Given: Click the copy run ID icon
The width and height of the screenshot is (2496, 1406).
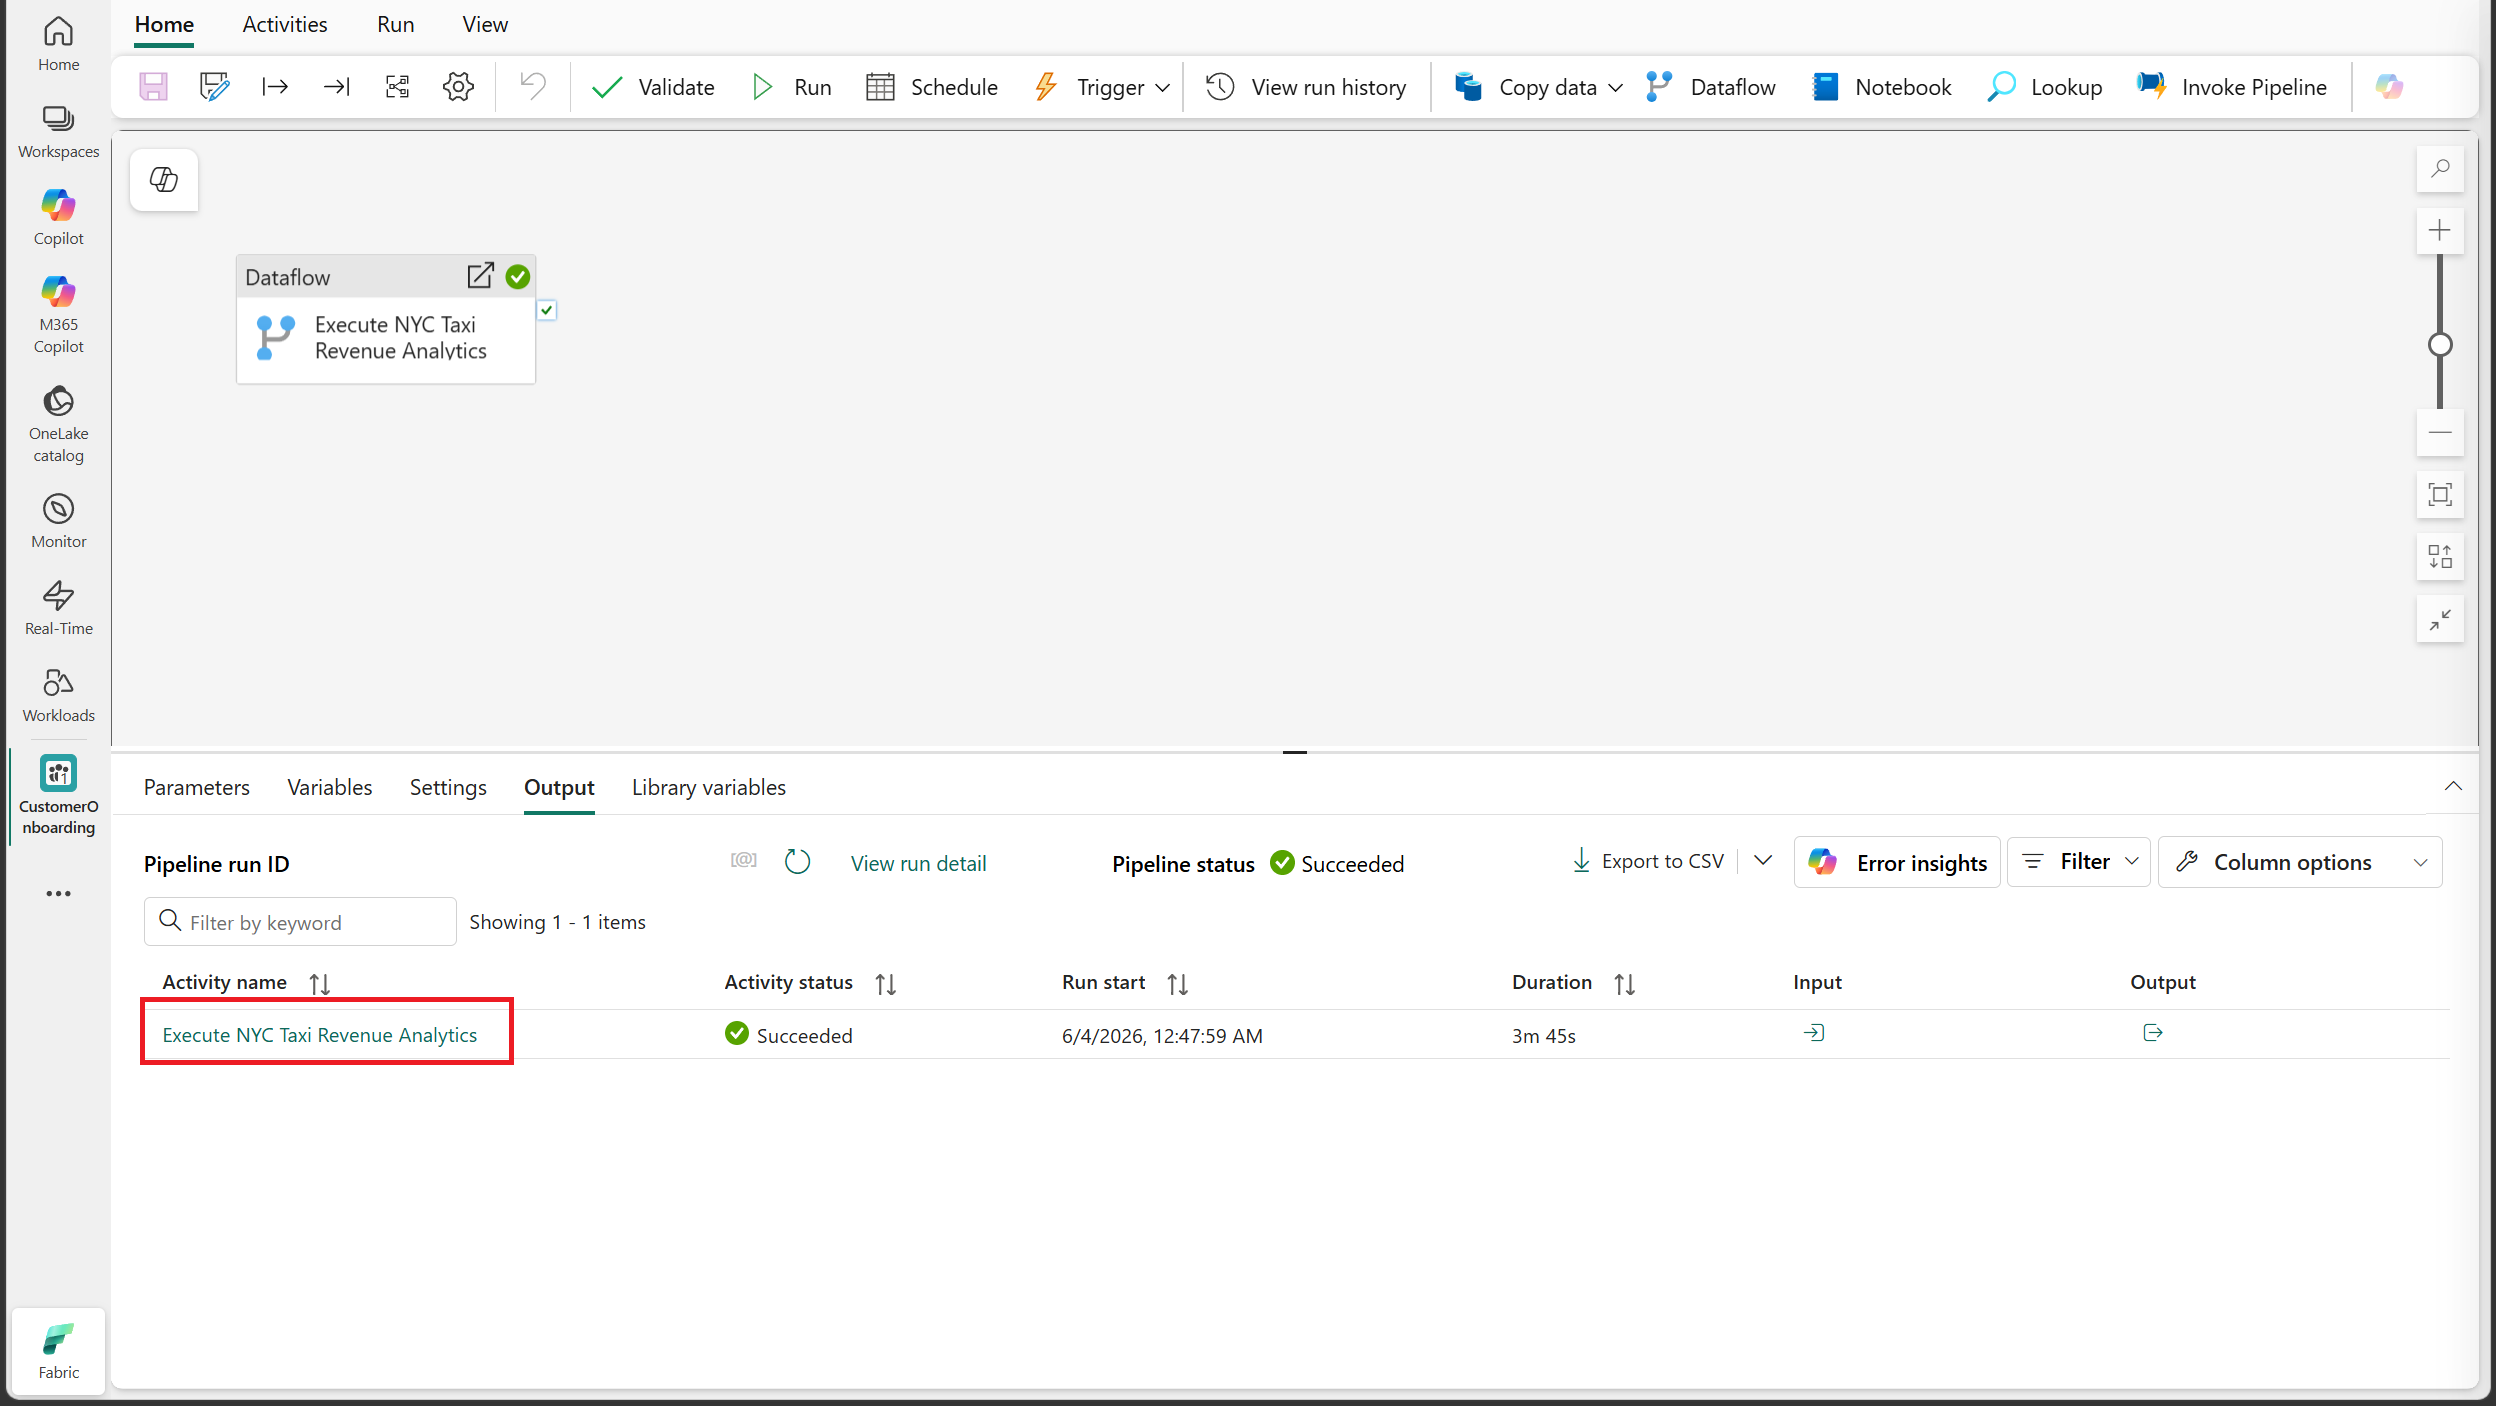Looking at the screenshot, I should [744, 860].
